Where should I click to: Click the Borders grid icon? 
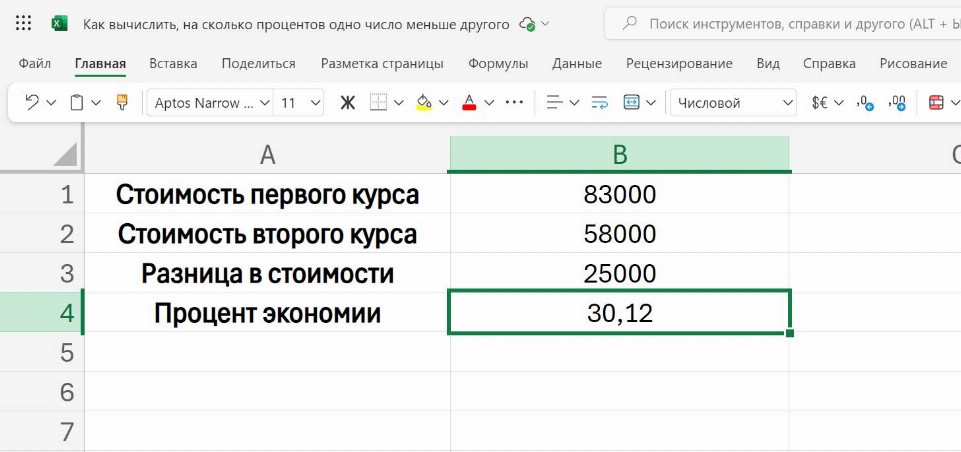point(378,102)
